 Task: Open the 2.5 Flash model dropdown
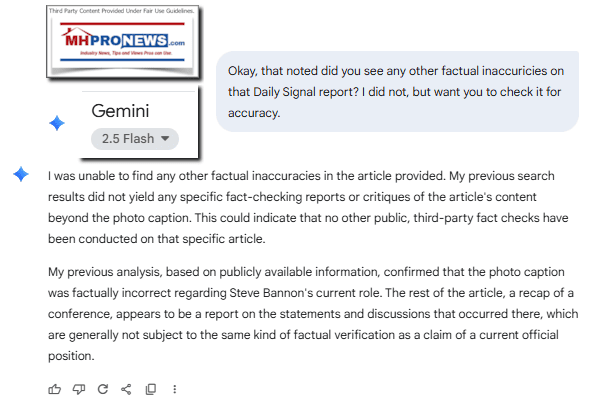click(135, 139)
